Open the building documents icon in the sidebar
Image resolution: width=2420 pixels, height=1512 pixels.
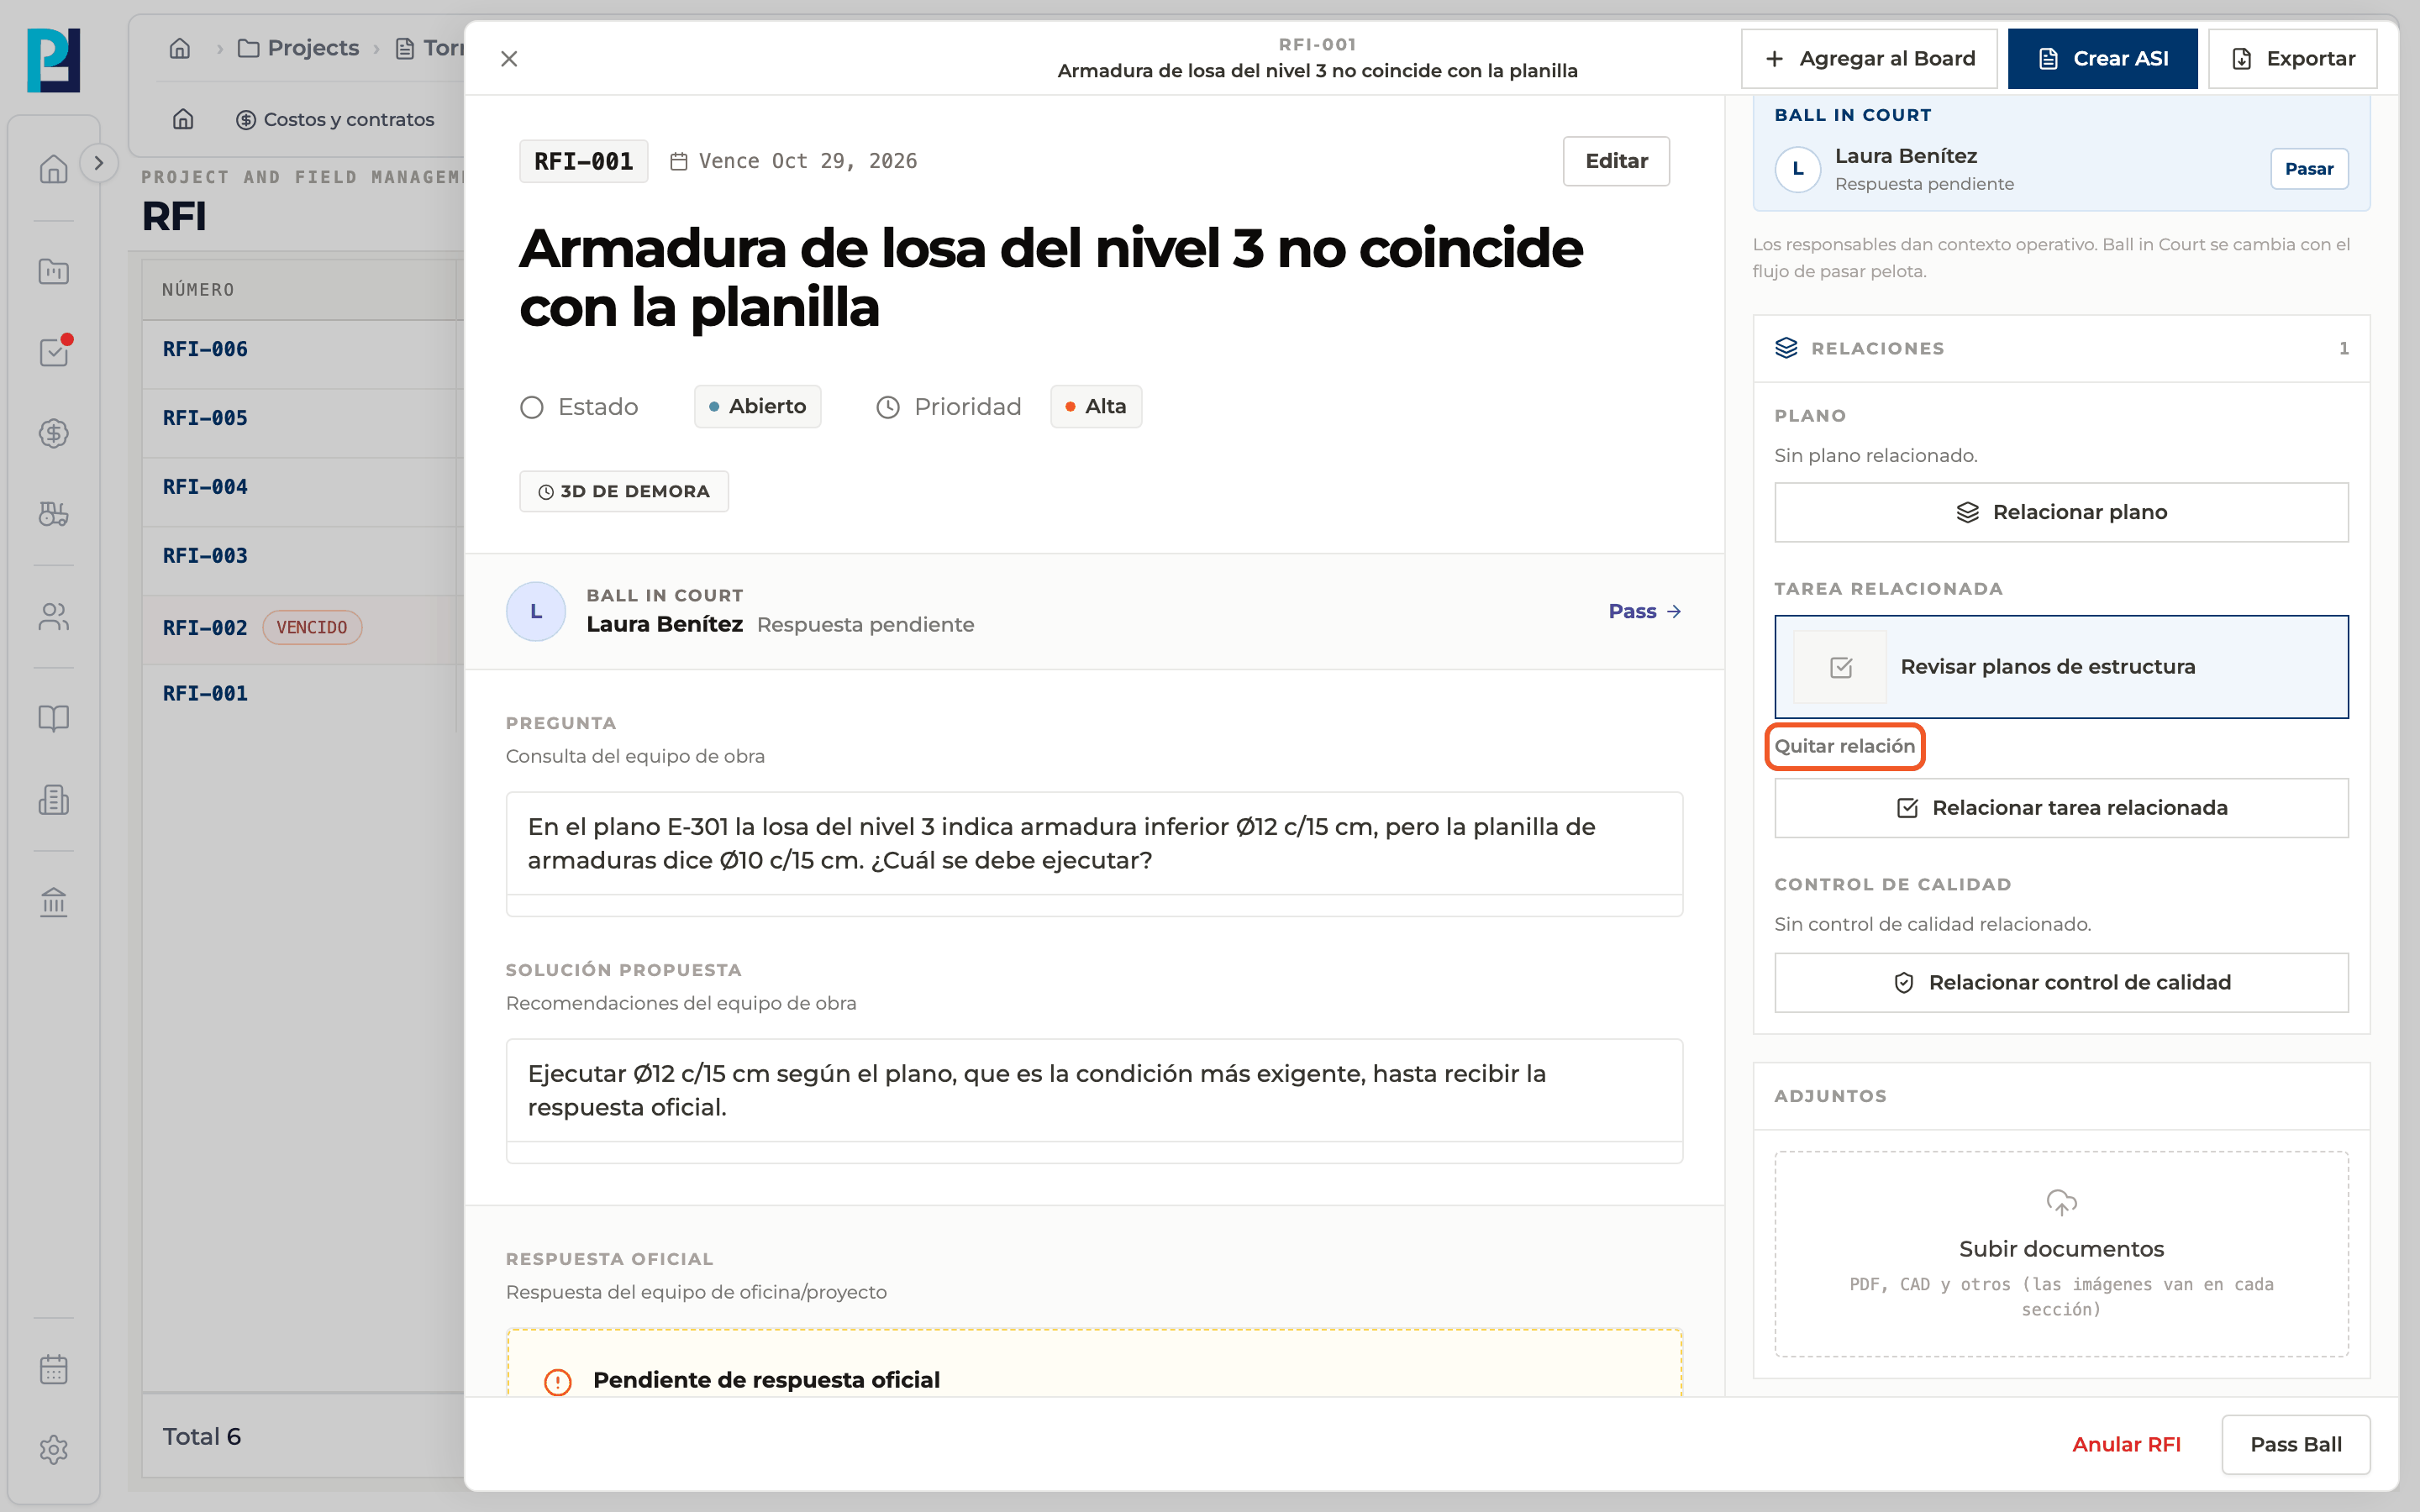[x=54, y=800]
